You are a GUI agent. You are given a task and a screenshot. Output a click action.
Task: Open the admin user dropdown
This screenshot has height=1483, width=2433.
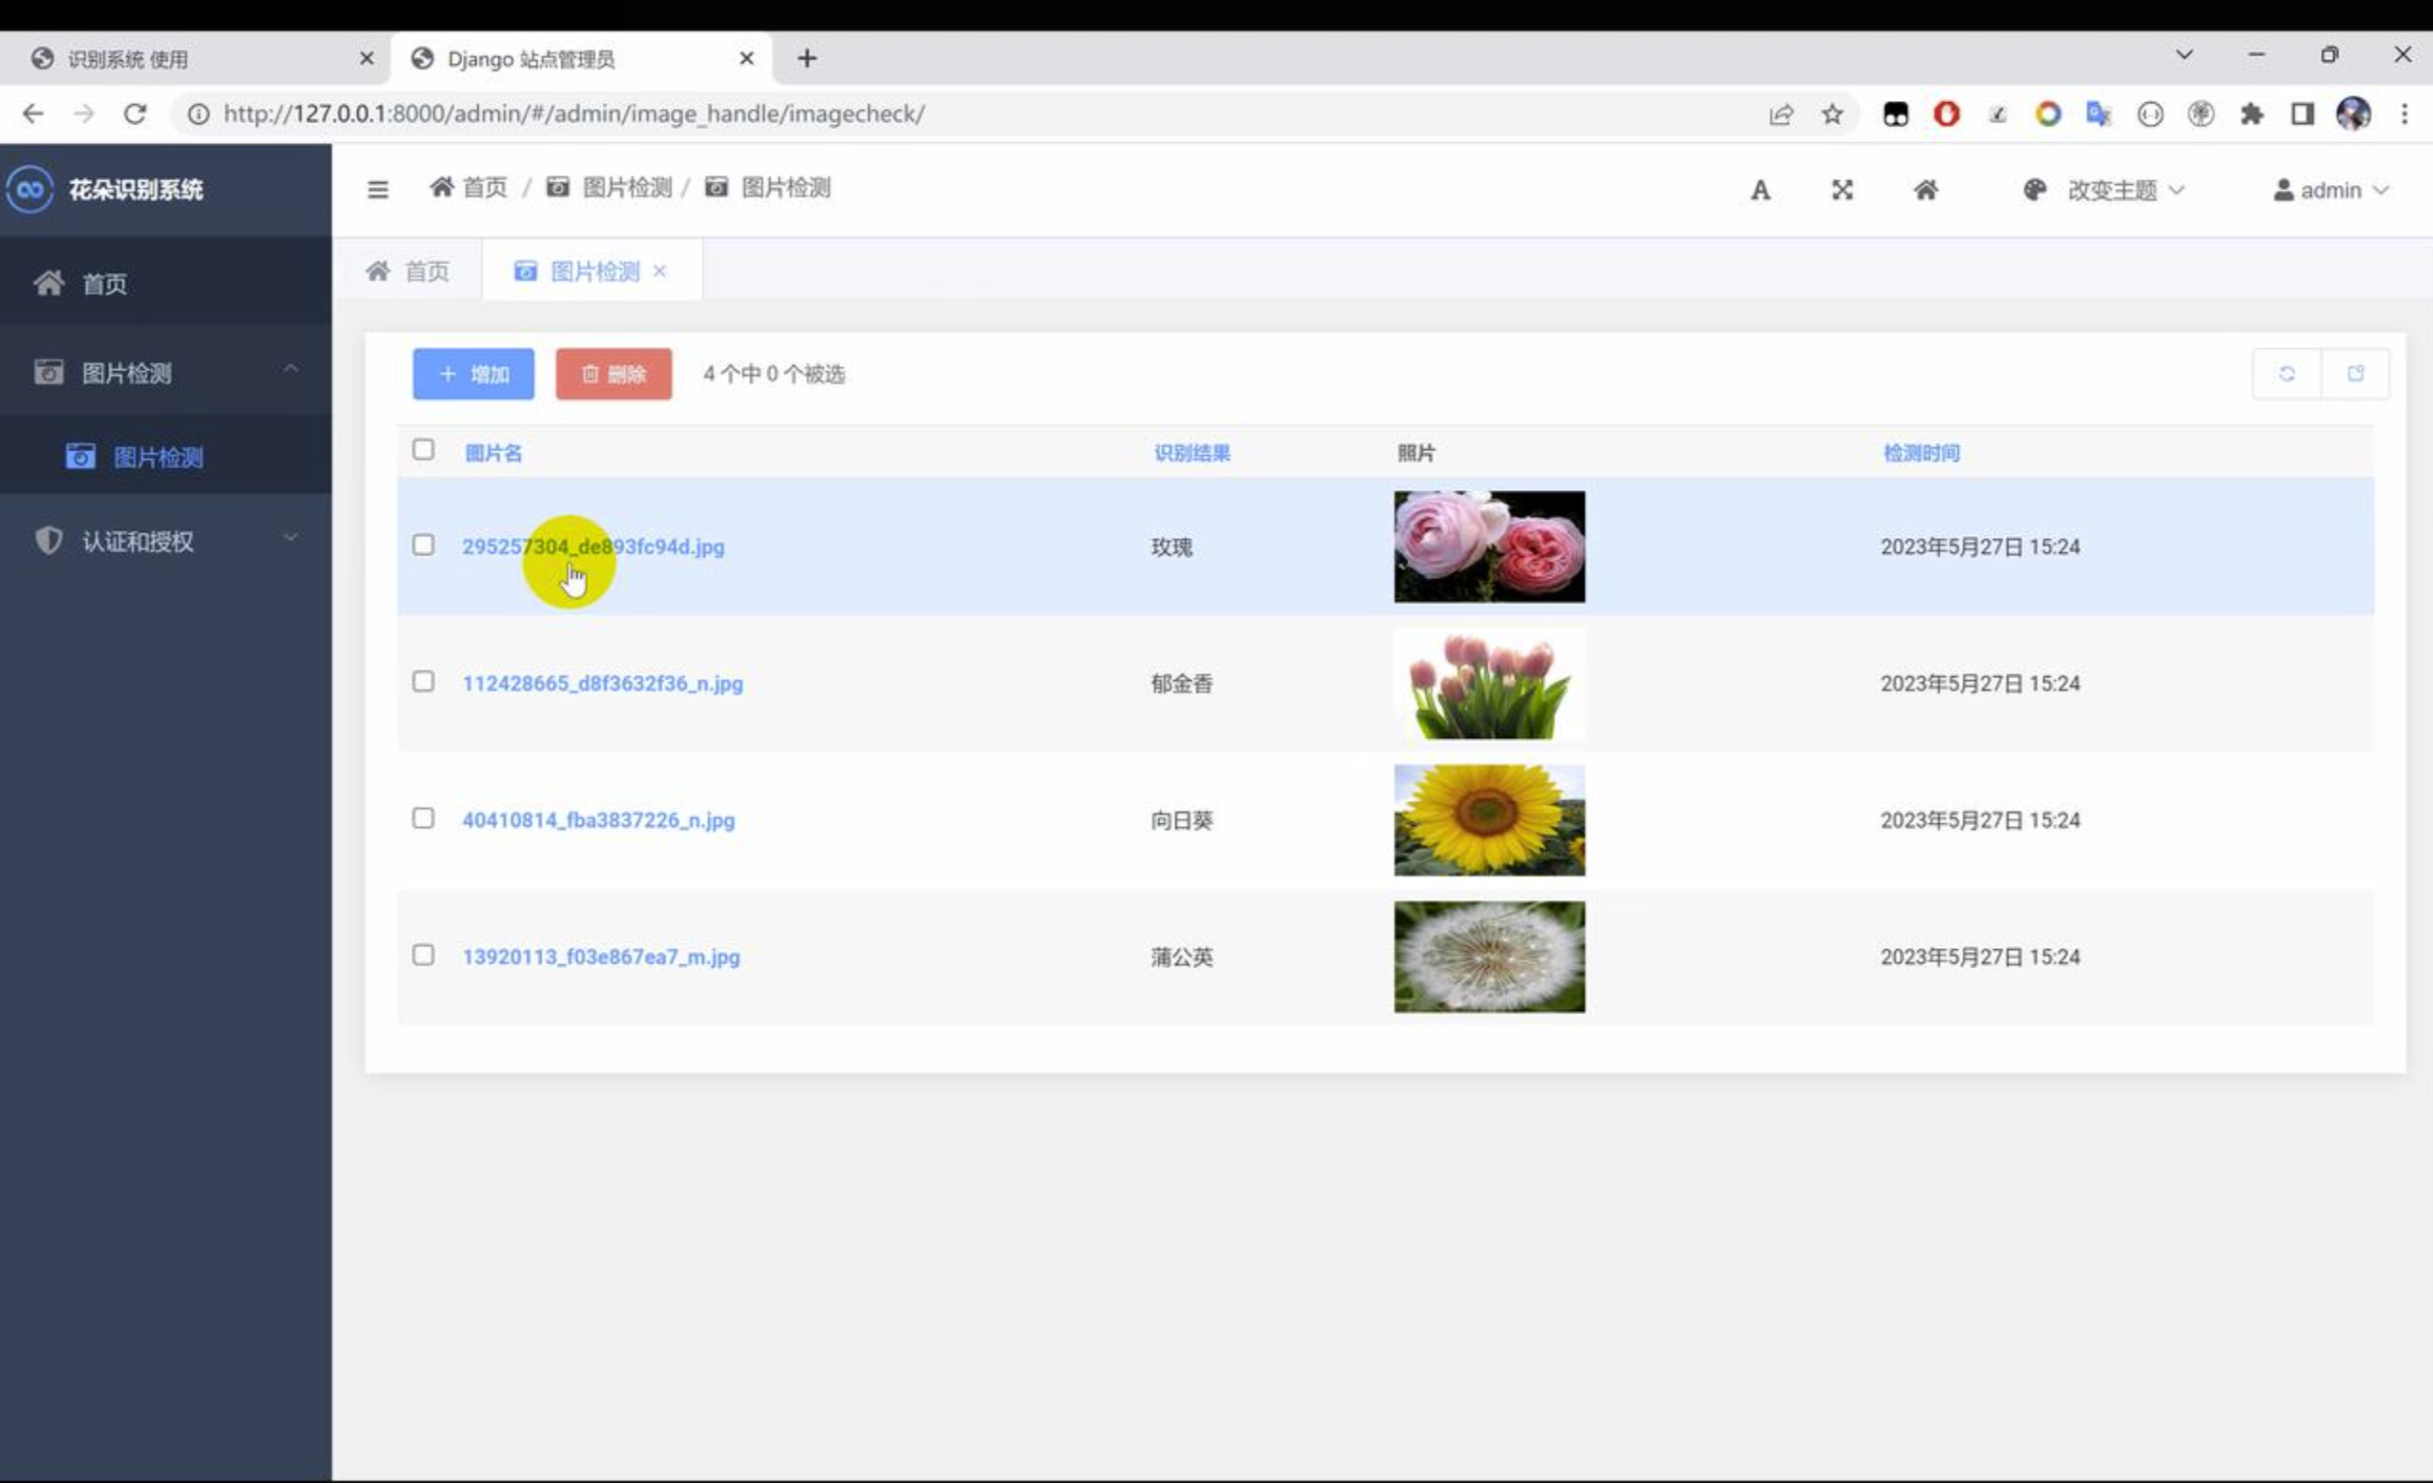2330,190
